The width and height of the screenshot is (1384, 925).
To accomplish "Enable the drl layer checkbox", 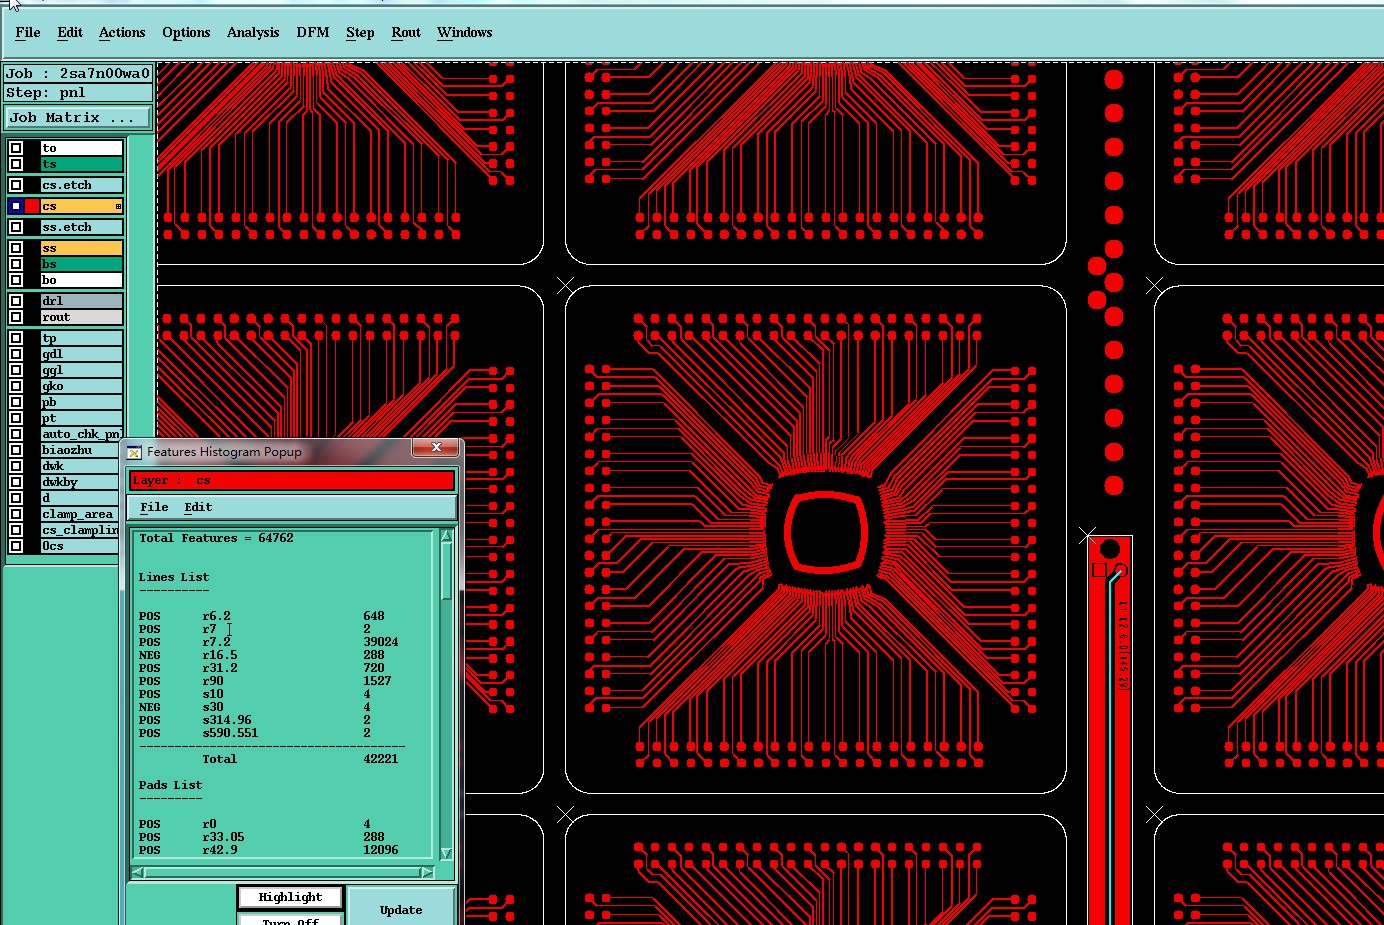I will 16,301.
